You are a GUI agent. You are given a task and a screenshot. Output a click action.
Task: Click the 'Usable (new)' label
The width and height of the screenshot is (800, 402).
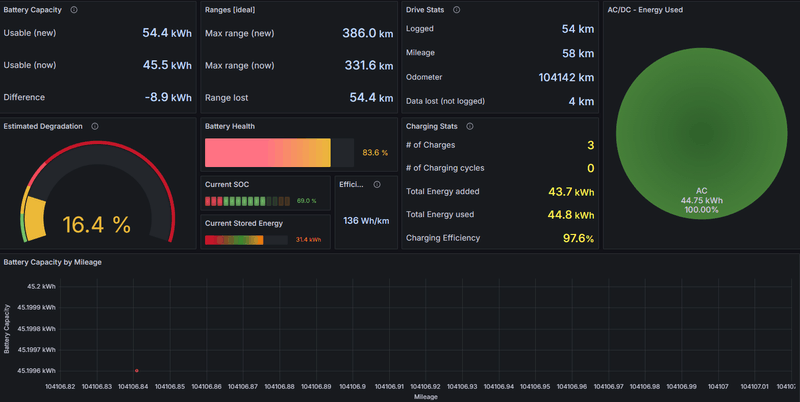(x=30, y=33)
